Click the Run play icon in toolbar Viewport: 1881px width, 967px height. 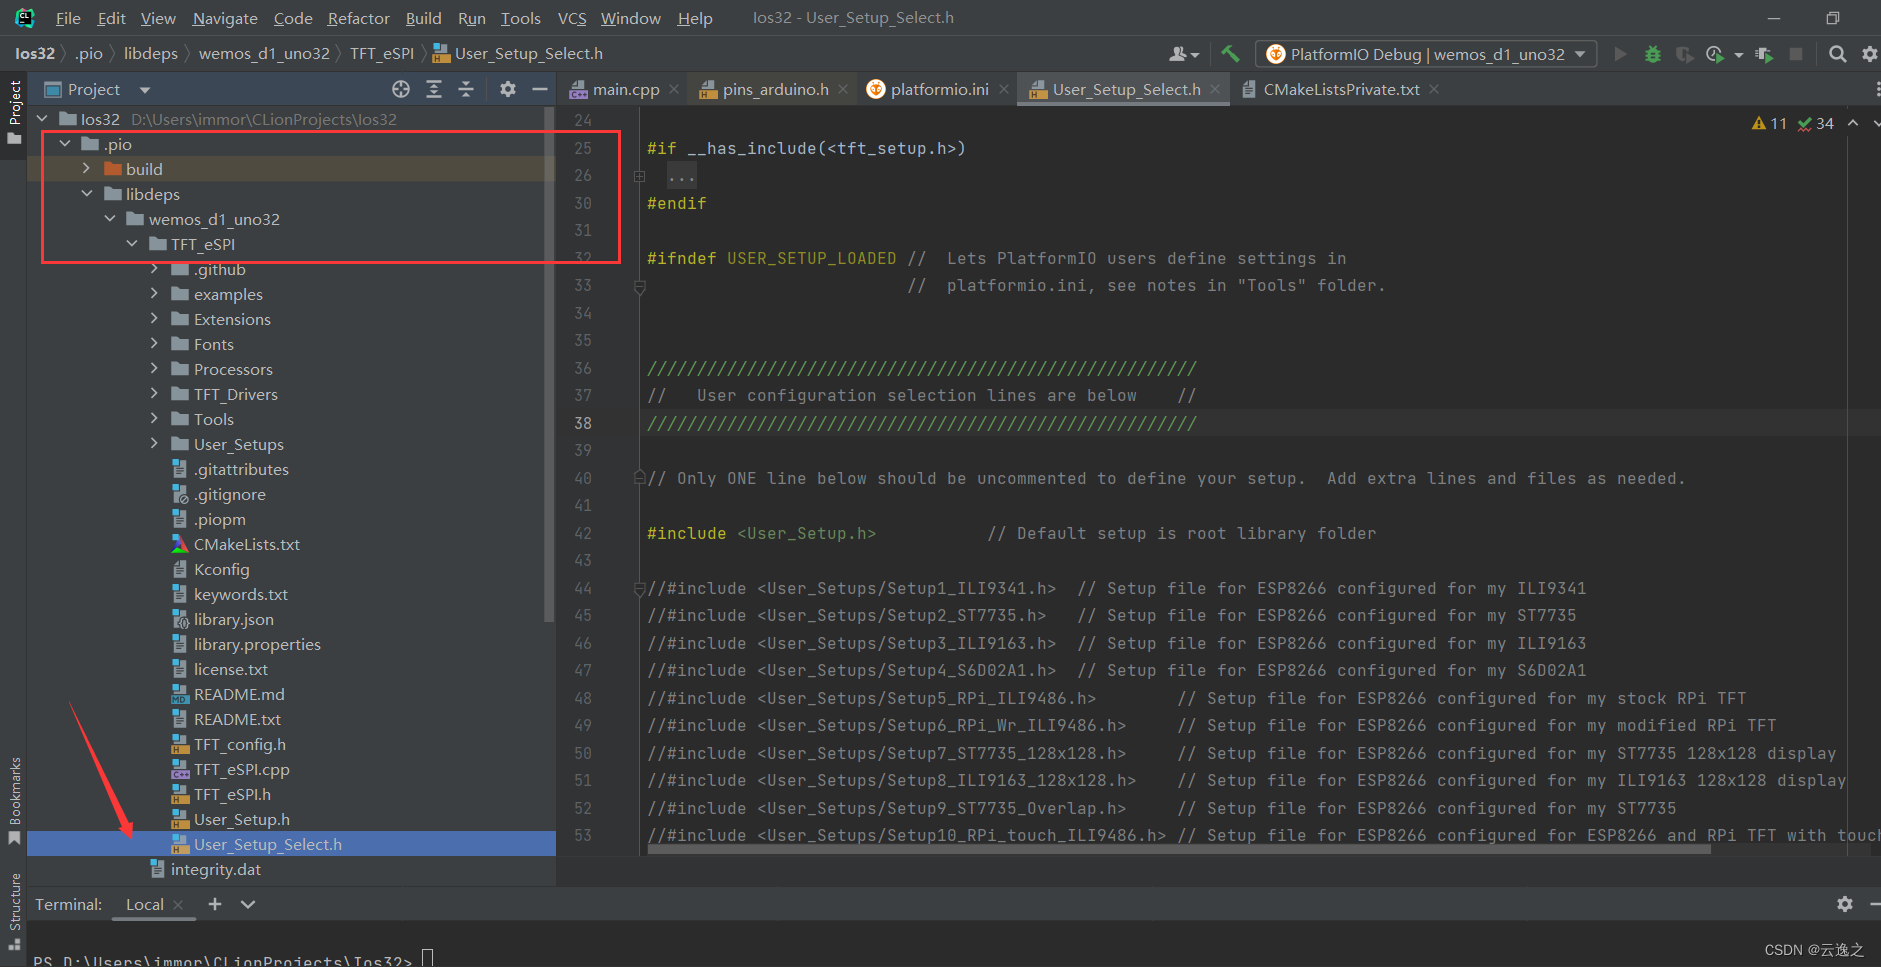pos(1620,54)
